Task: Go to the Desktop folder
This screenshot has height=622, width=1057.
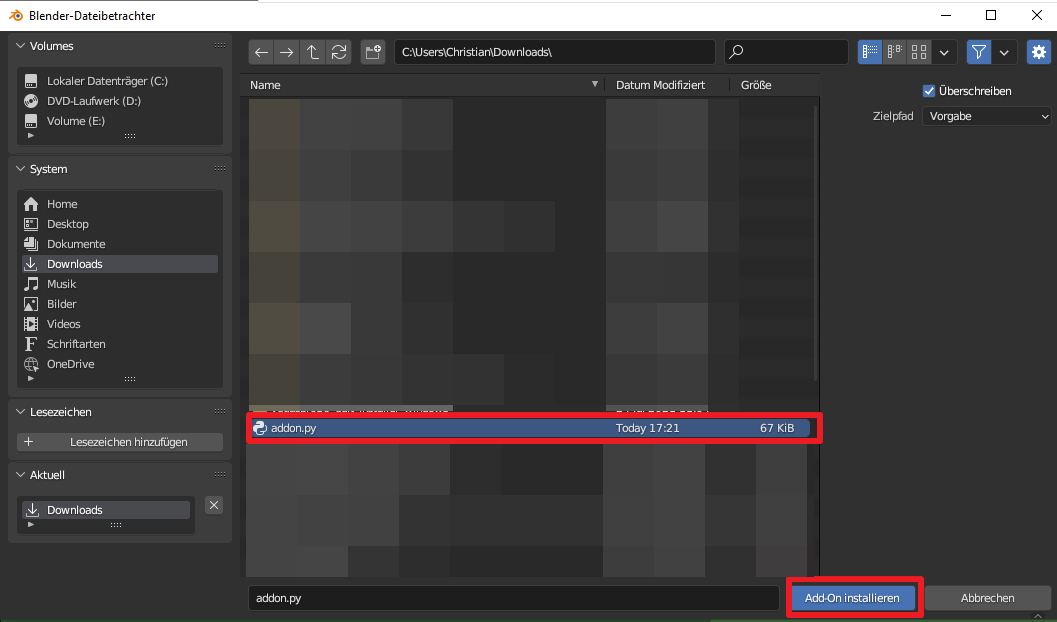Action: tap(120, 224)
